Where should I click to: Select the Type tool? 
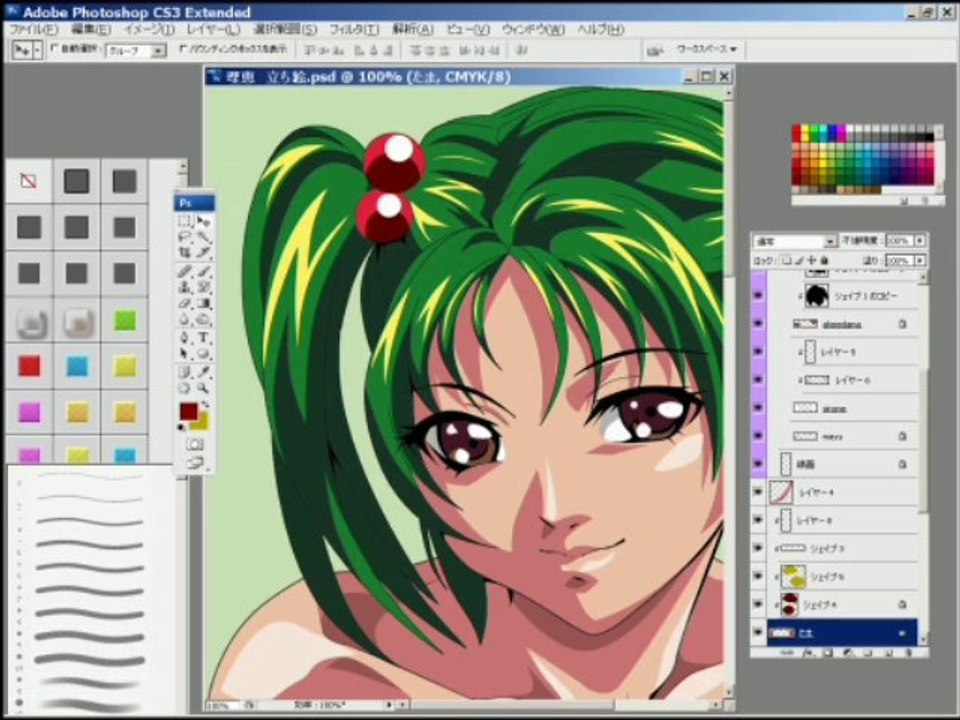[x=204, y=337]
